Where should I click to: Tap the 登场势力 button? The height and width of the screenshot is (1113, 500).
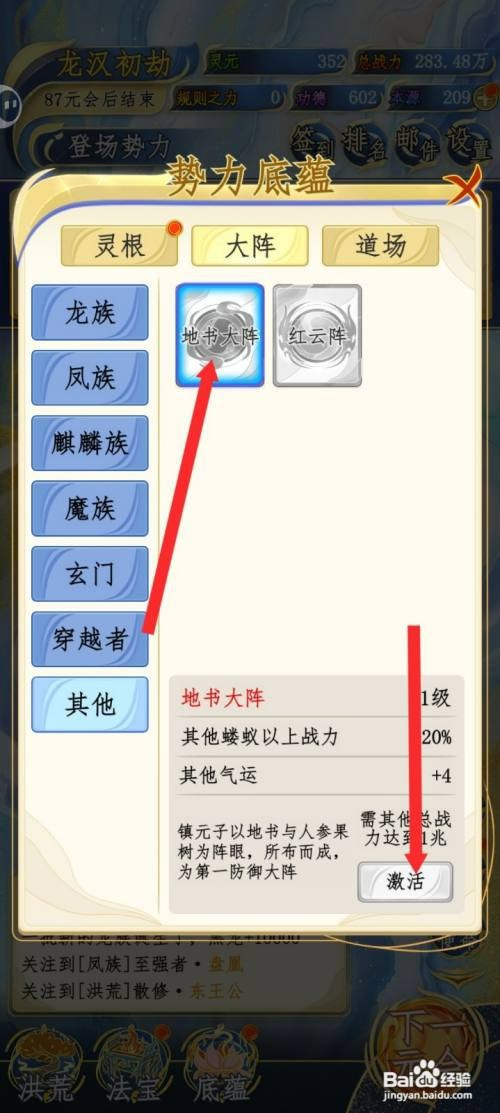click(x=107, y=146)
